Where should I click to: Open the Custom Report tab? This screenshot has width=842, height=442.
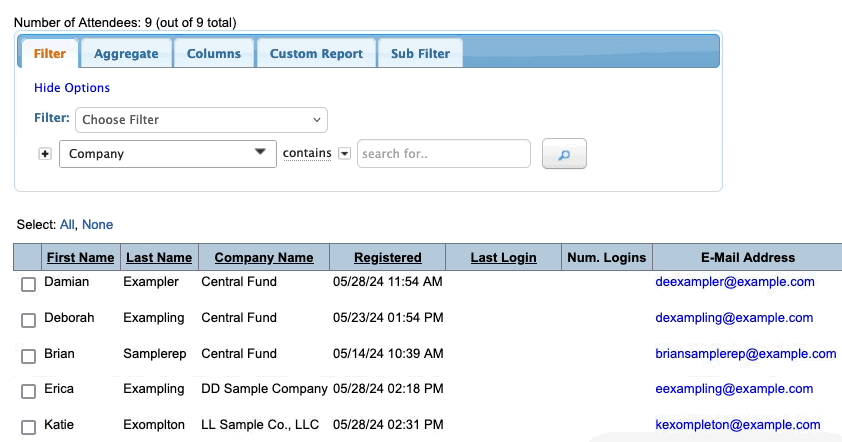click(316, 54)
